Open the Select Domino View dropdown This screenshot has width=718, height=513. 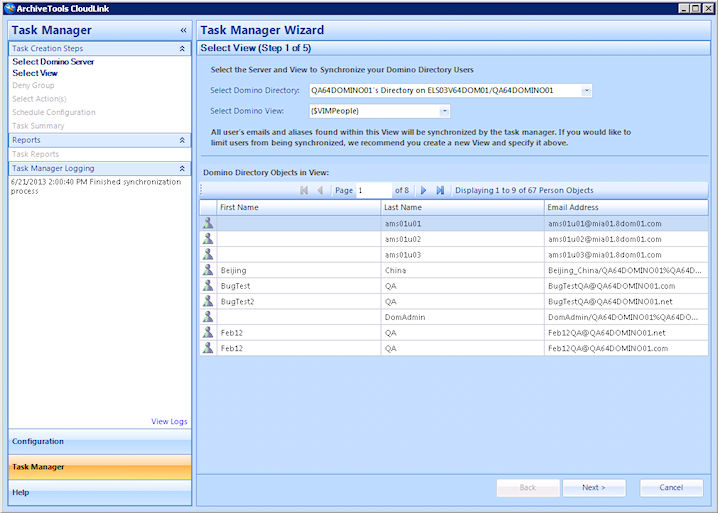coord(444,111)
